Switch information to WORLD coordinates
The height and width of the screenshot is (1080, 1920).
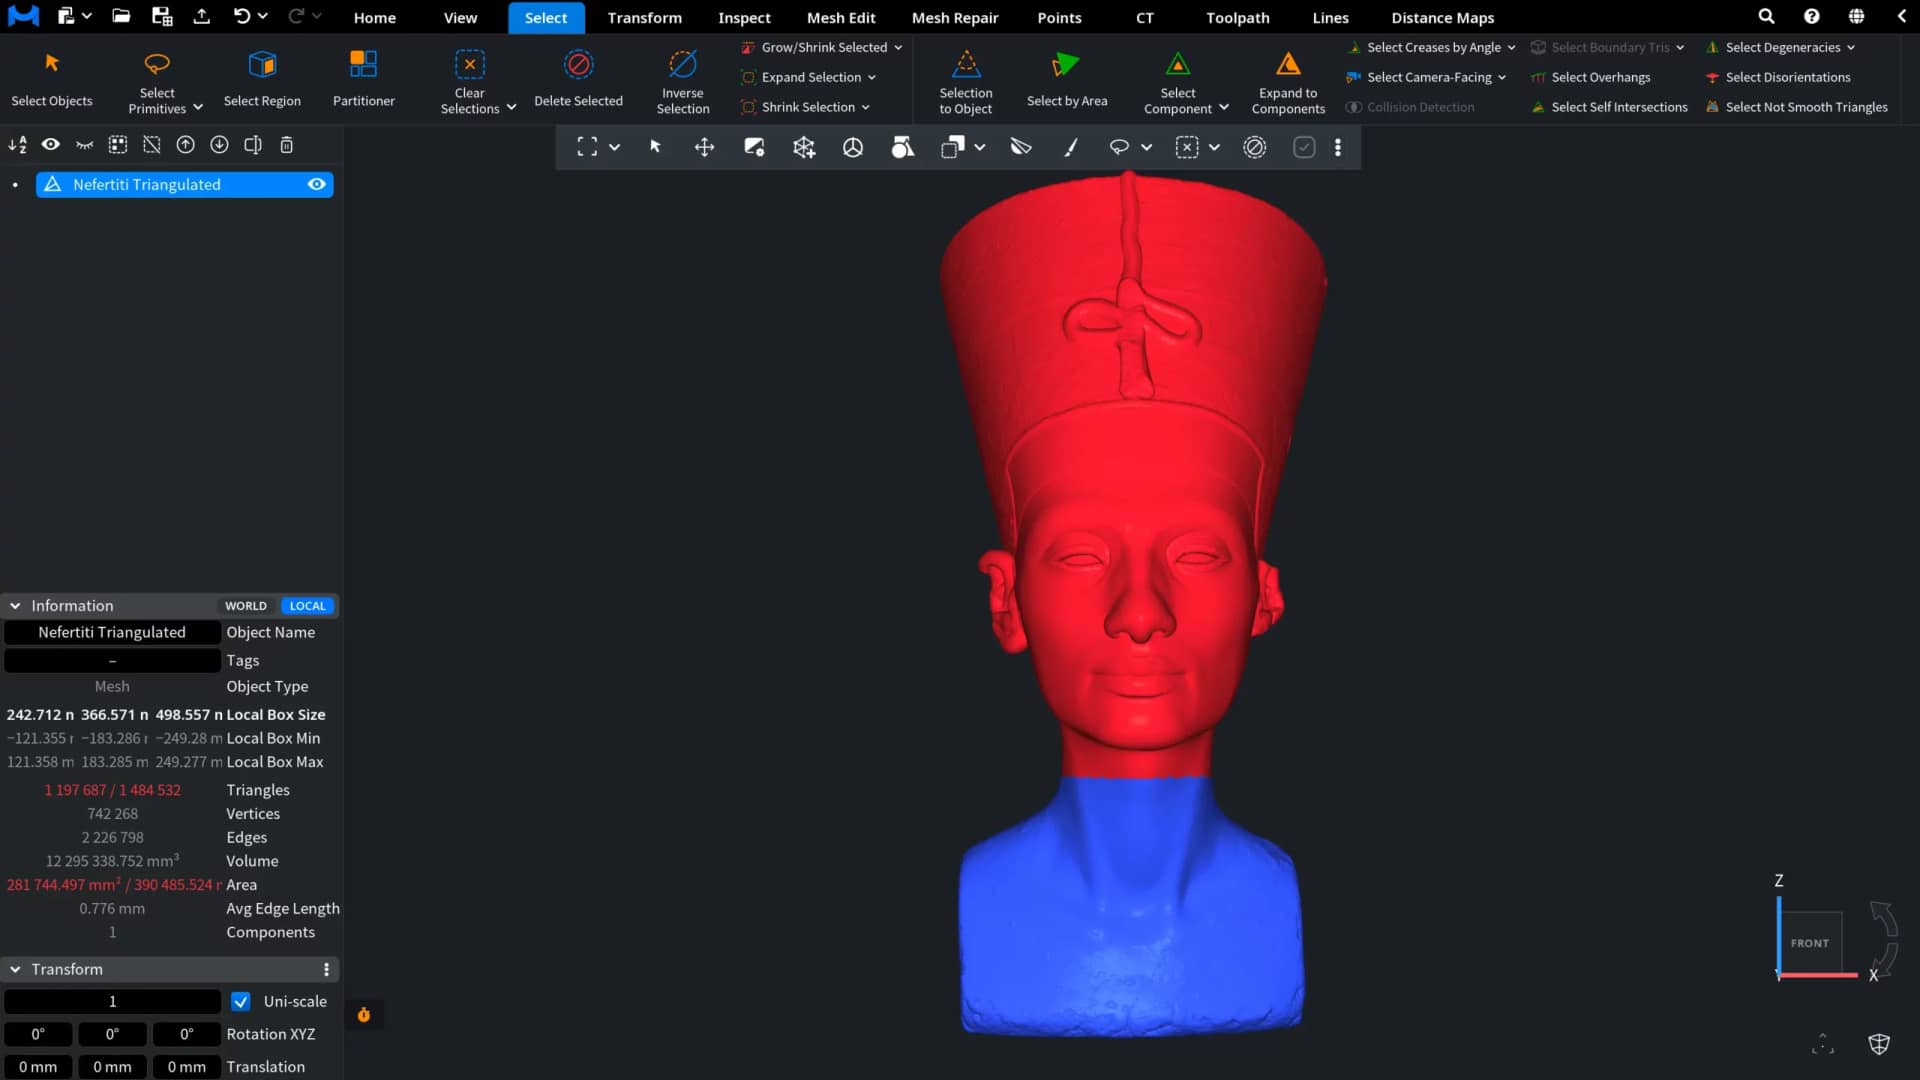click(x=246, y=606)
